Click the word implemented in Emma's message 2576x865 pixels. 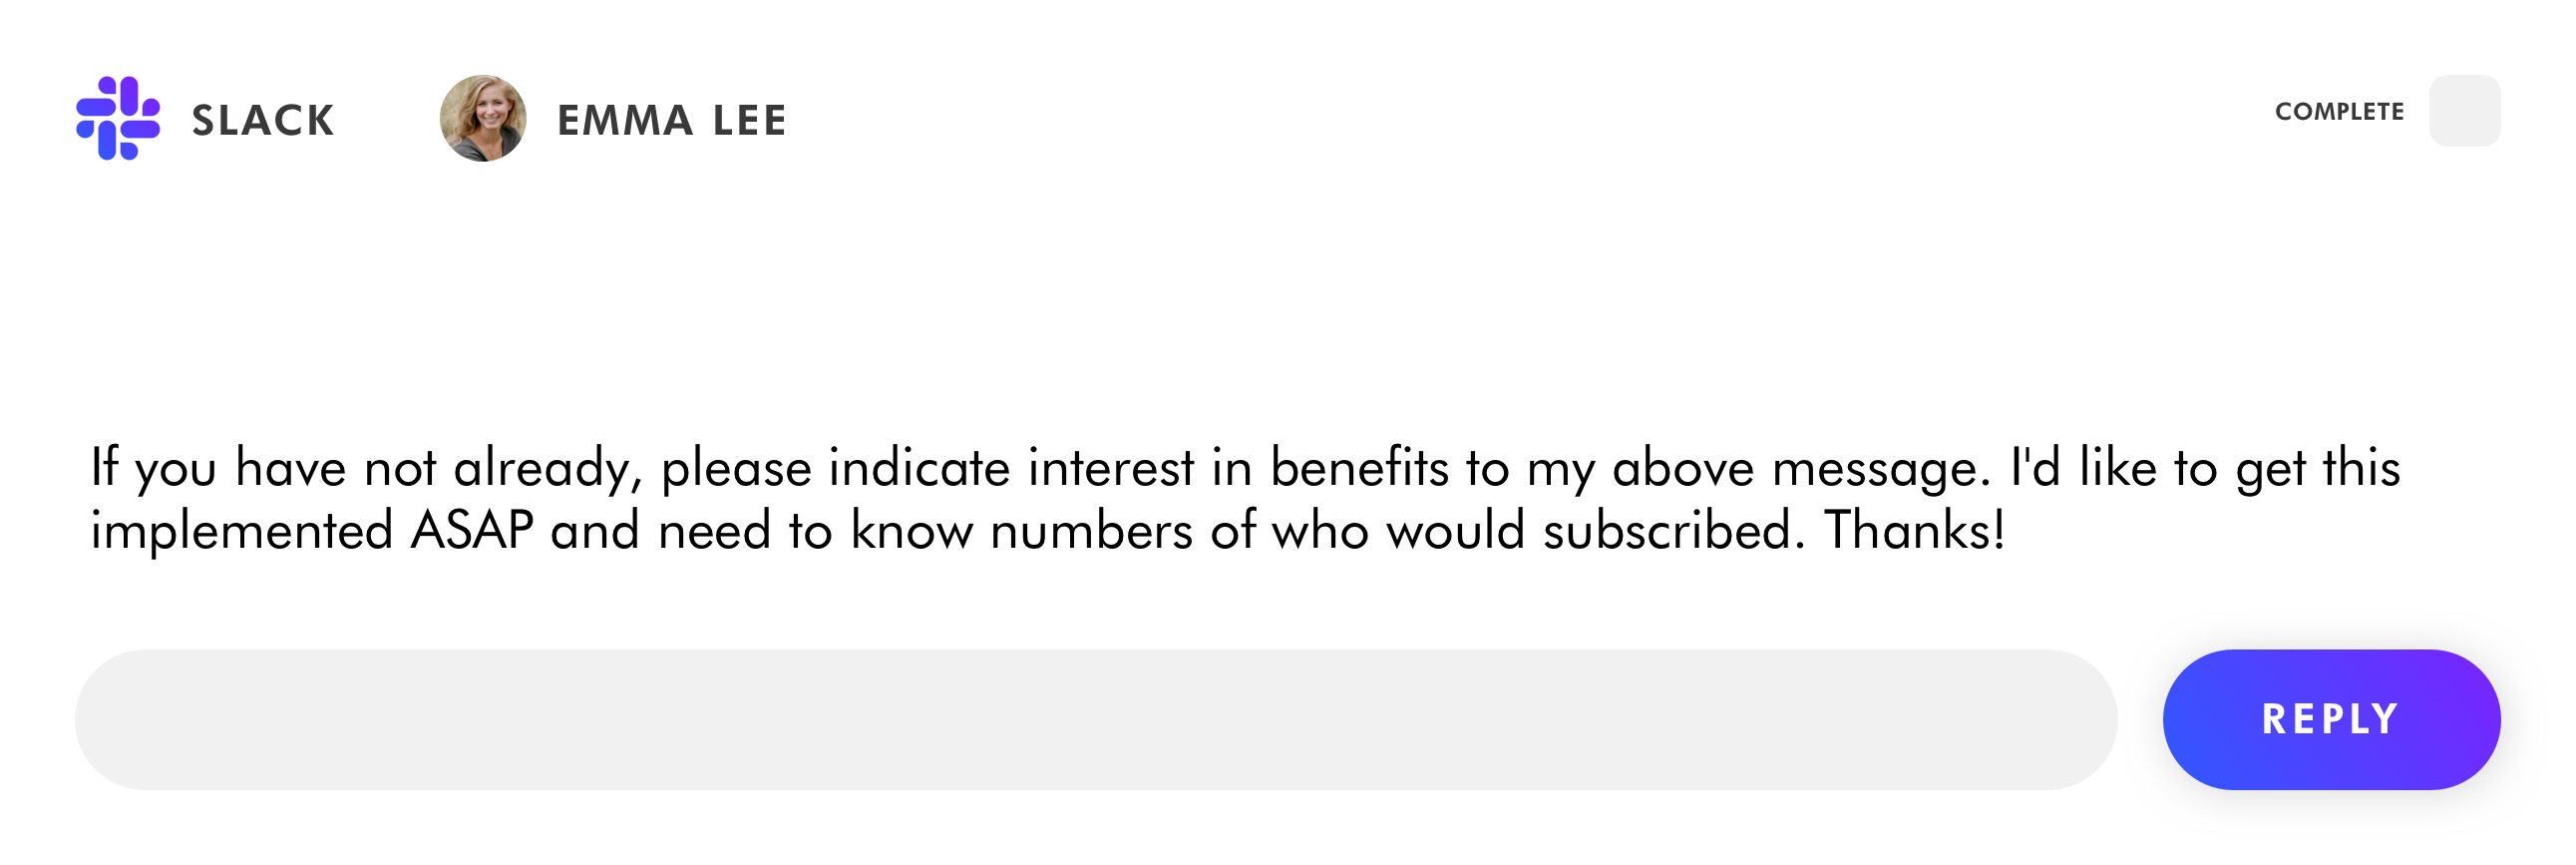tap(242, 532)
